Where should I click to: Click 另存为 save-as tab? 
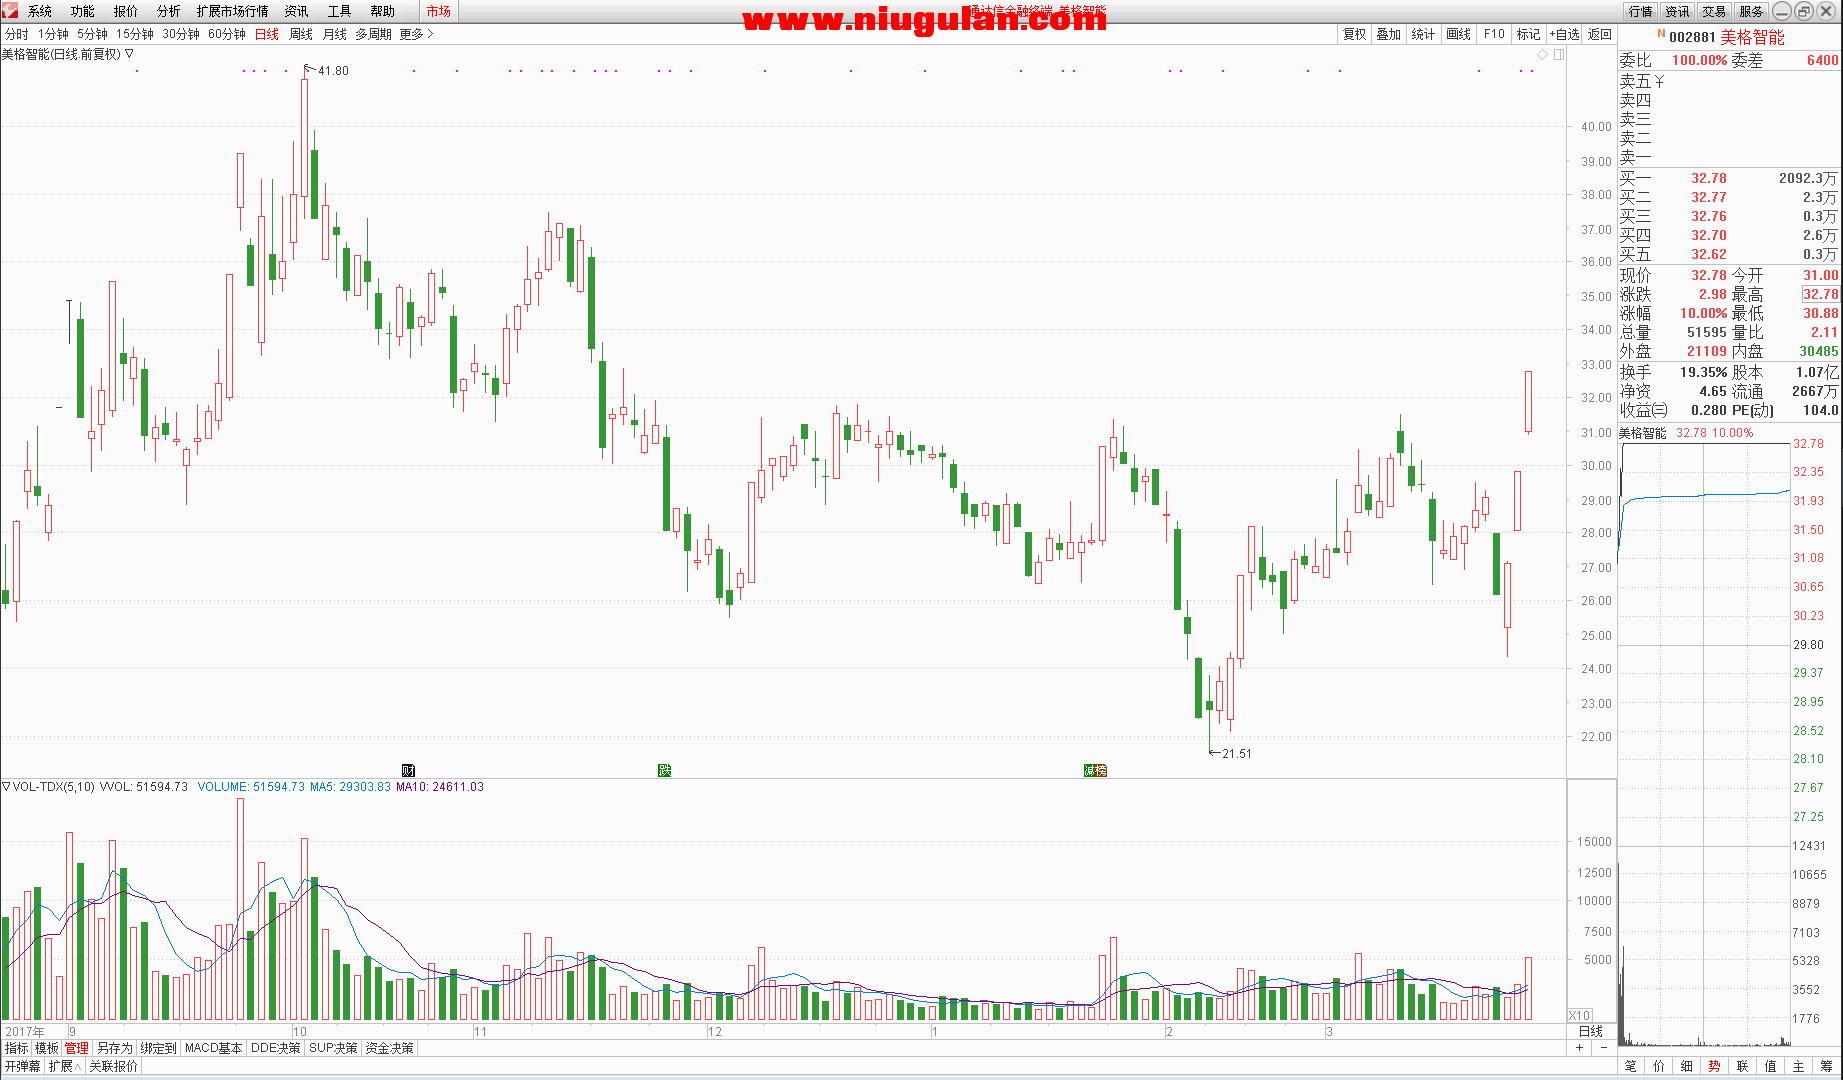(x=115, y=1049)
